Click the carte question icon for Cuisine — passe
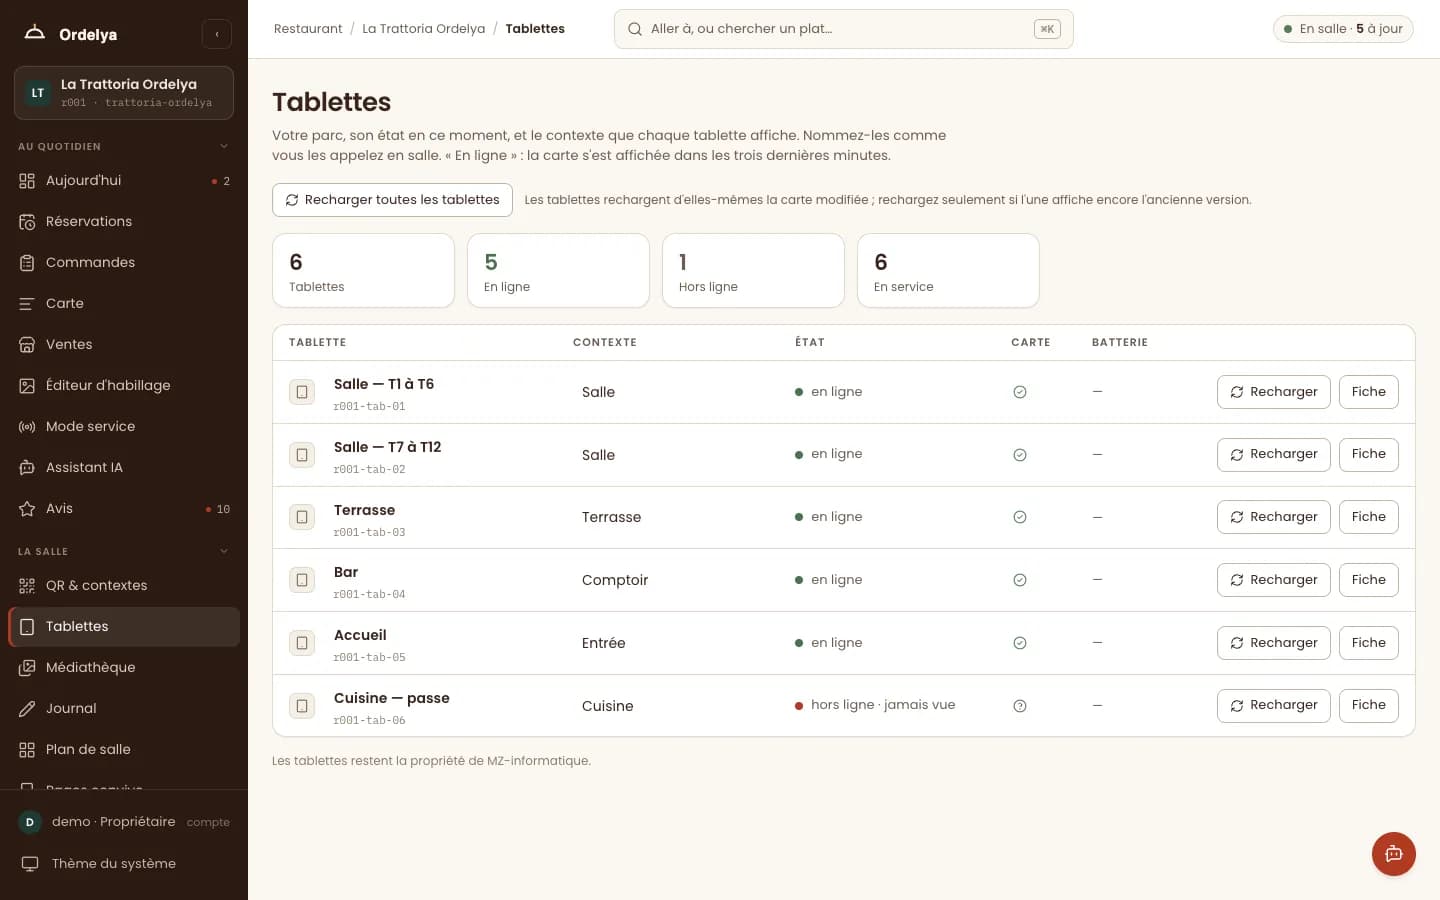Viewport: 1440px width, 900px height. 1020,706
